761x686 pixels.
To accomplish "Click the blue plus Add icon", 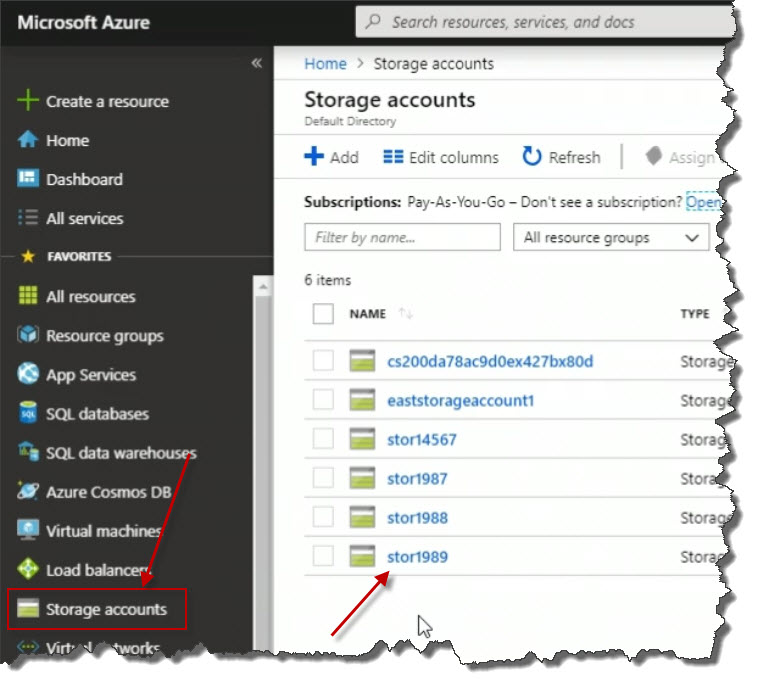I will (x=314, y=156).
